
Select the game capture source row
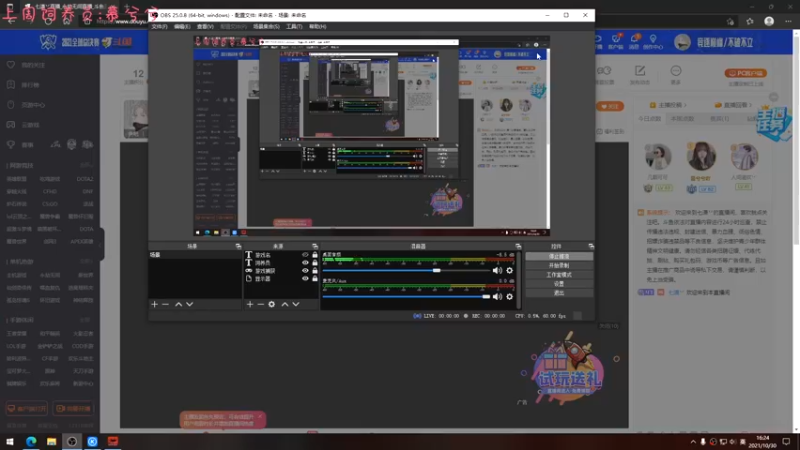[x=281, y=271]
